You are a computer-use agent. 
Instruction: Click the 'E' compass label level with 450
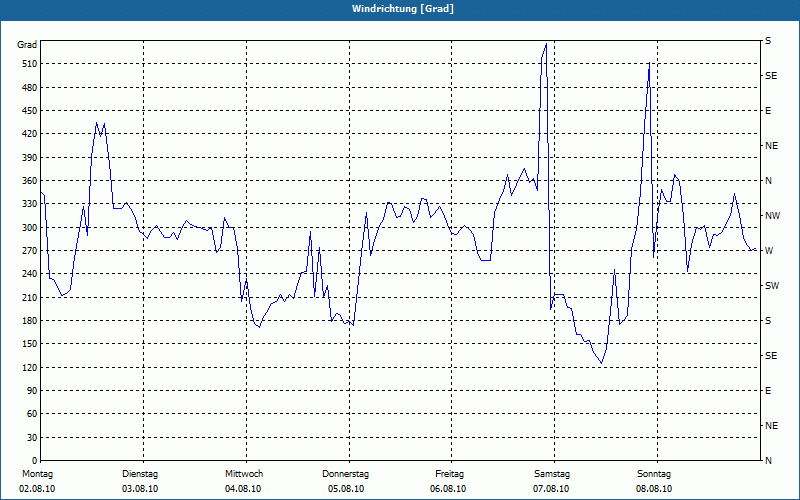click(x=768, y=111)
